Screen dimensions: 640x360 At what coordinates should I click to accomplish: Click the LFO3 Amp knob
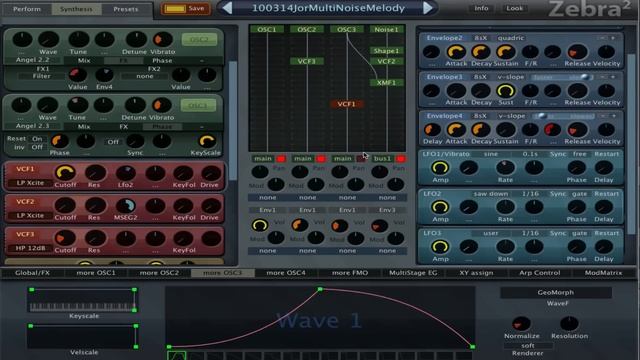click(440, 247)
